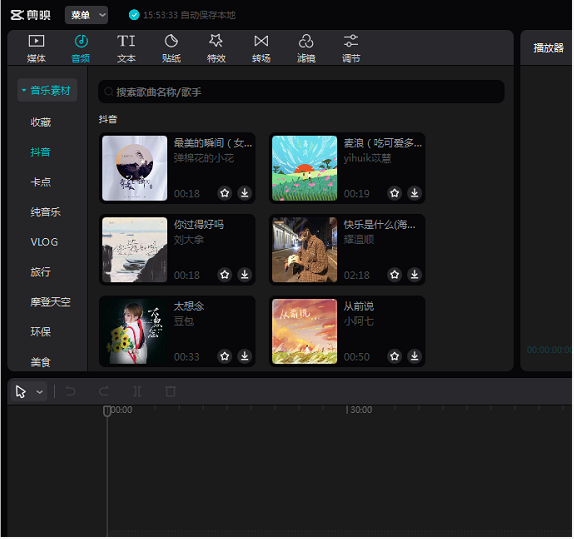Collapse the 音乐素材 category list
574x539 pixels.
[x=47, y=90]
